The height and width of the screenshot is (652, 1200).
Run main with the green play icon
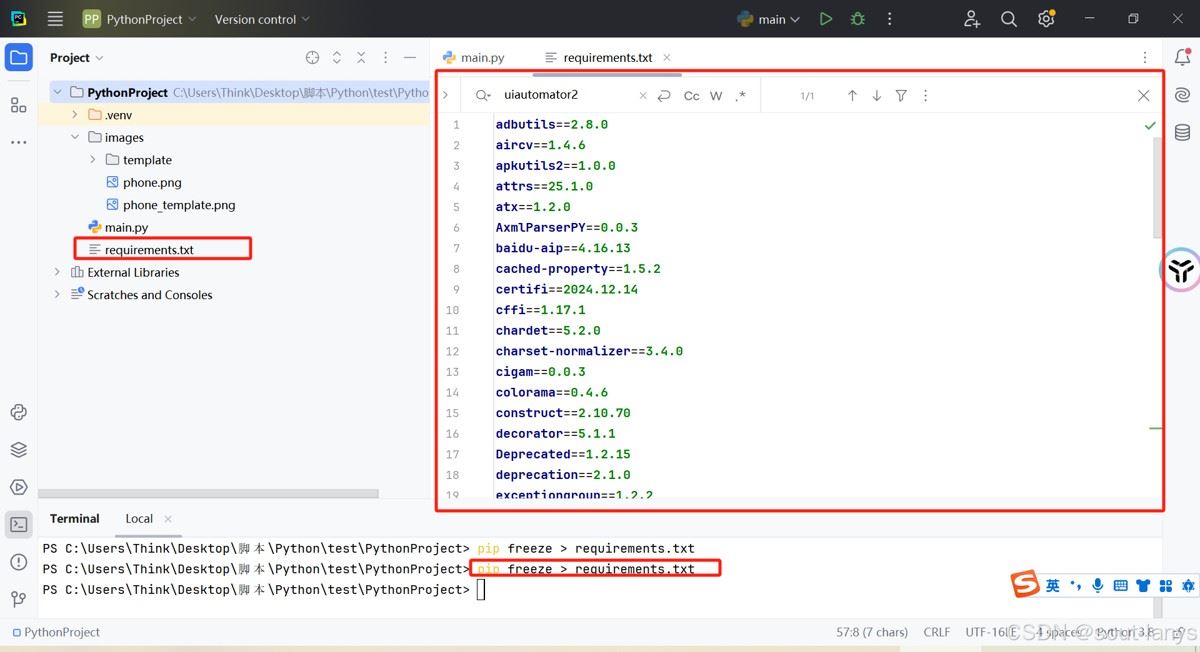click(825, 19)
